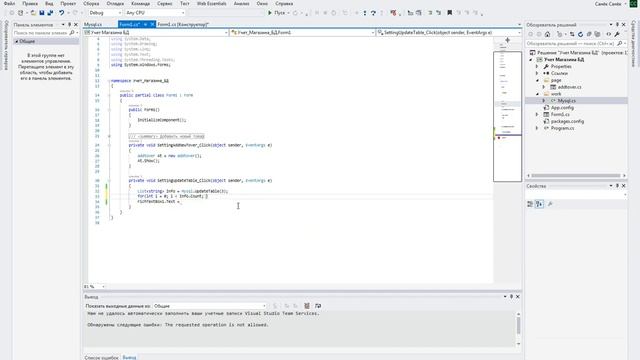Open the Web Essentials menu

coord(211,4)
